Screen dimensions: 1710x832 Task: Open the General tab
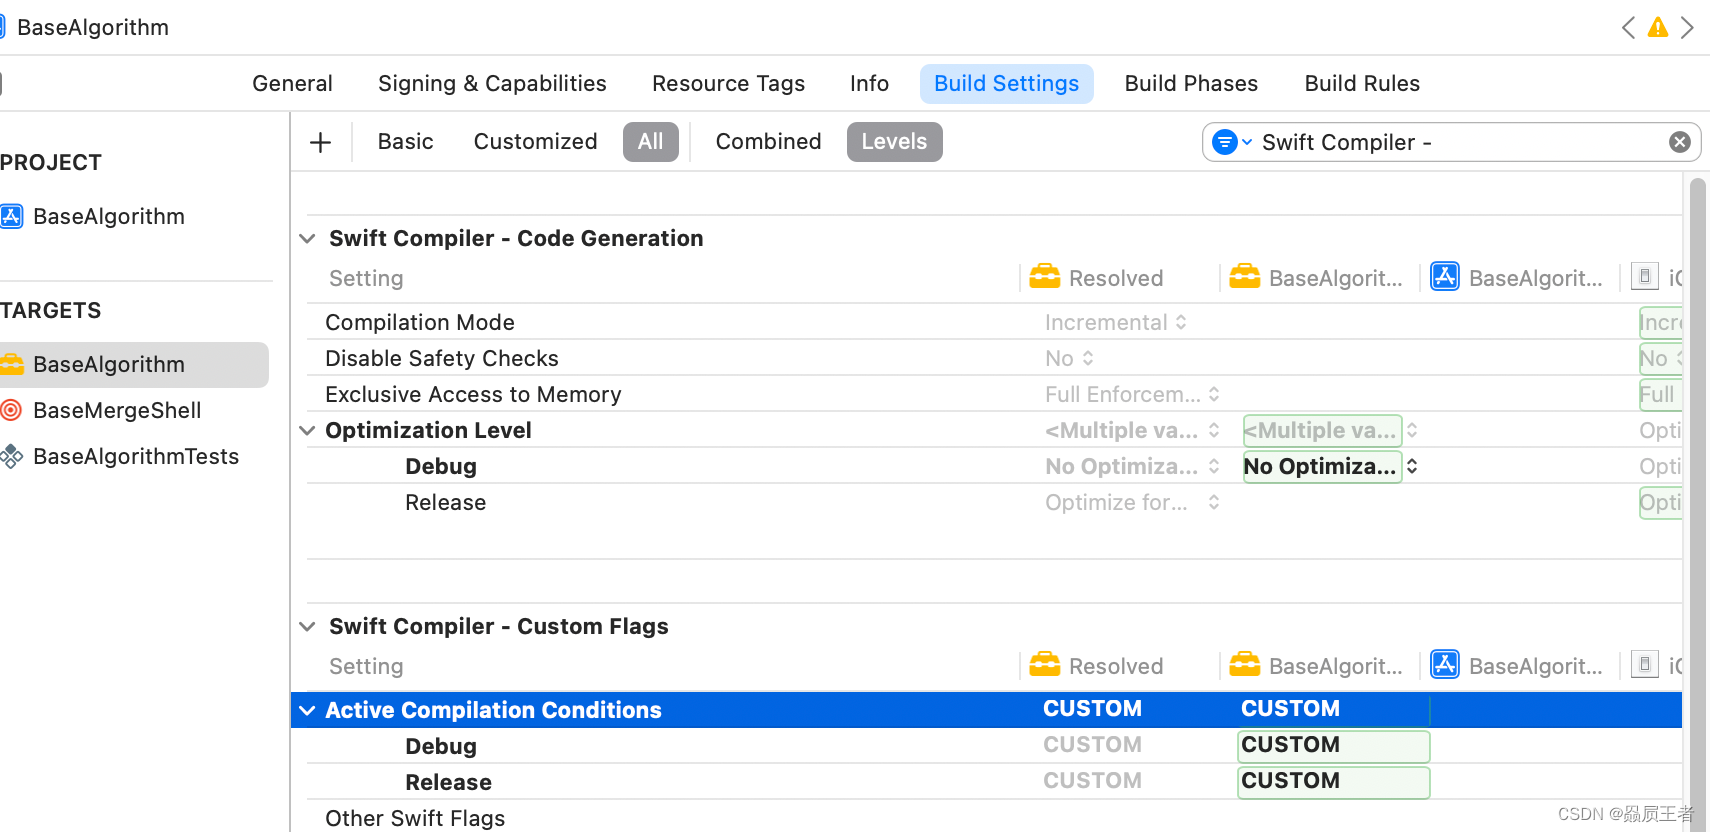[x=292, y=84]
